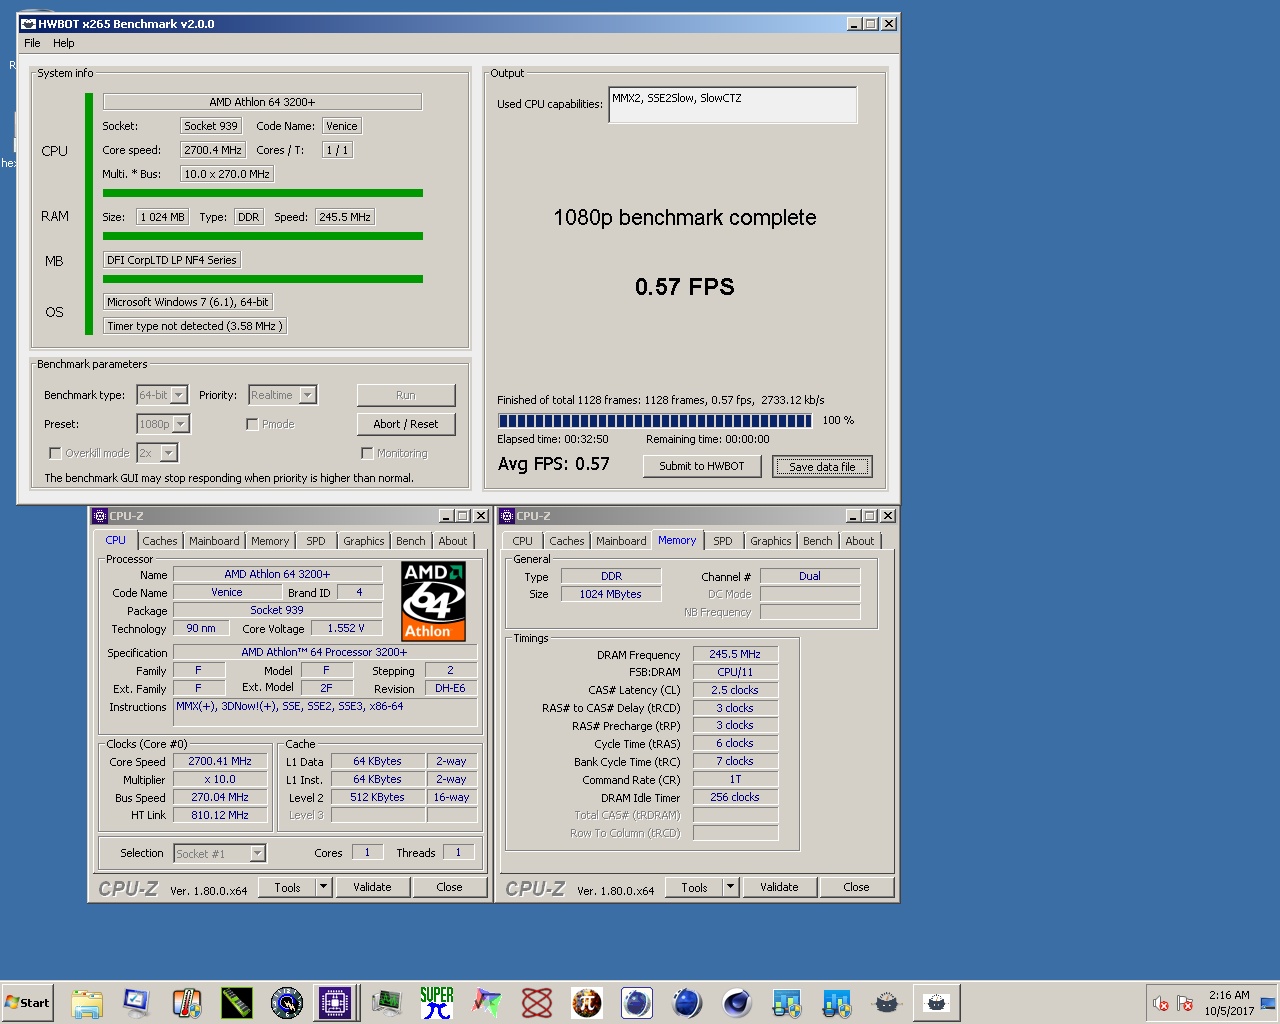Viewport: 1280px width, 1024px height.
Task: Open Bench tab in Memory-tab CPU-Z window
Action: [x=817, y=541]
